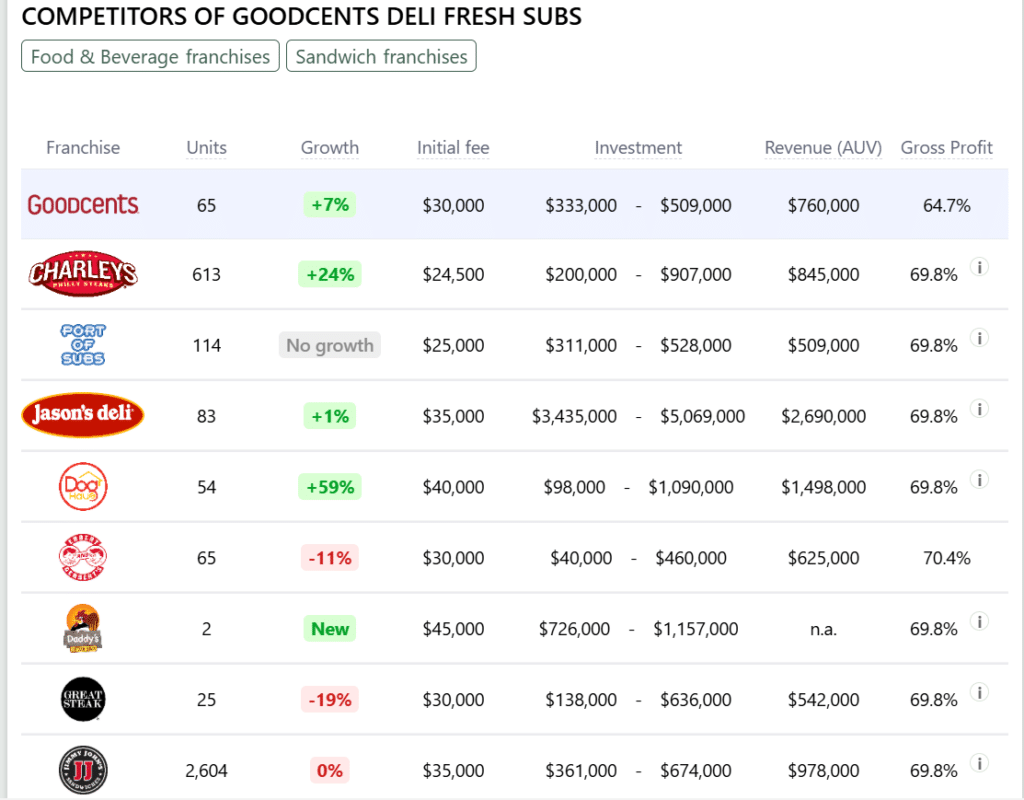1024x800 pixels.
Task: Click the +24% growth badge
Action: (330, 274)
